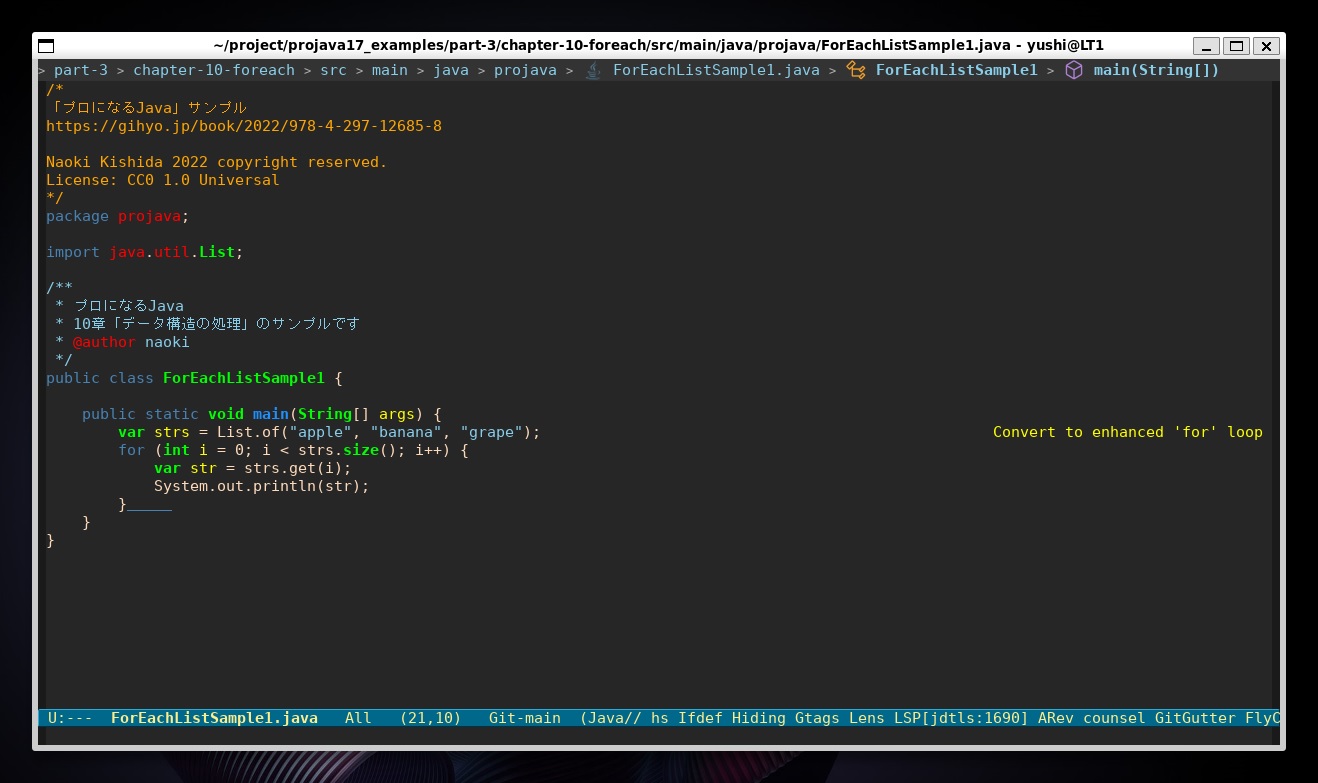The width and height of the screenshot is (1318, 783).
Task: Open ForEachListSample1.java breadcrumb entry
Action: [716, 70]
